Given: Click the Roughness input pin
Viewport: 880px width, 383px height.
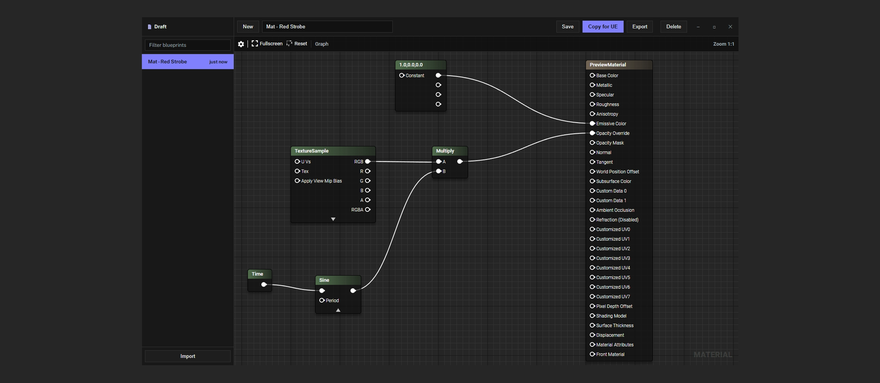Looking at the screenshot, I should (x=592, y=104).
